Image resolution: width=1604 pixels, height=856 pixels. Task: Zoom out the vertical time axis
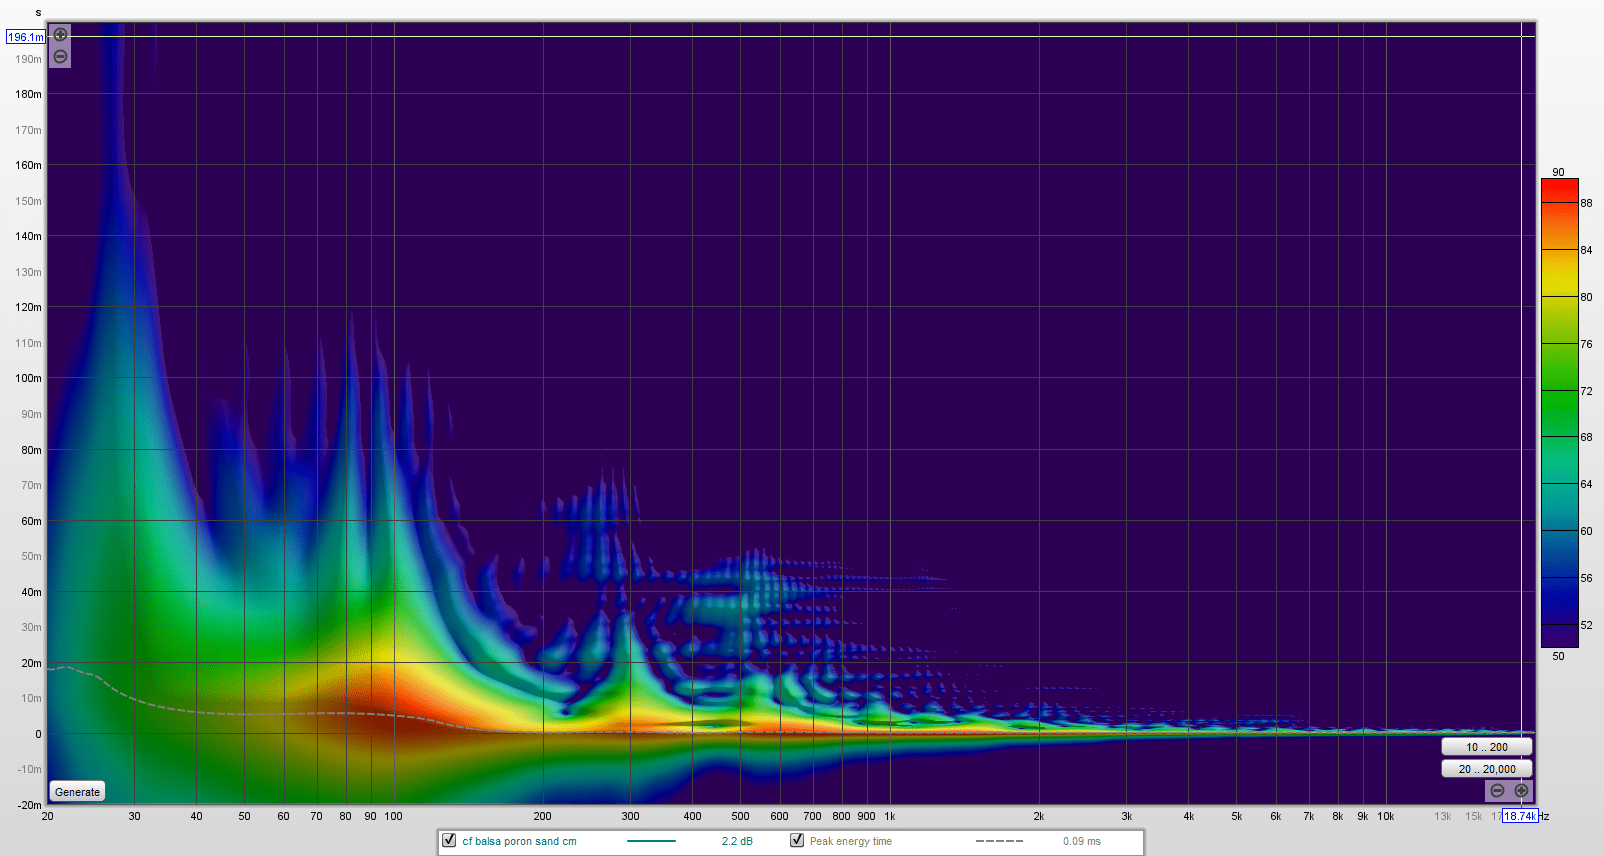click(x=61, y=57)
